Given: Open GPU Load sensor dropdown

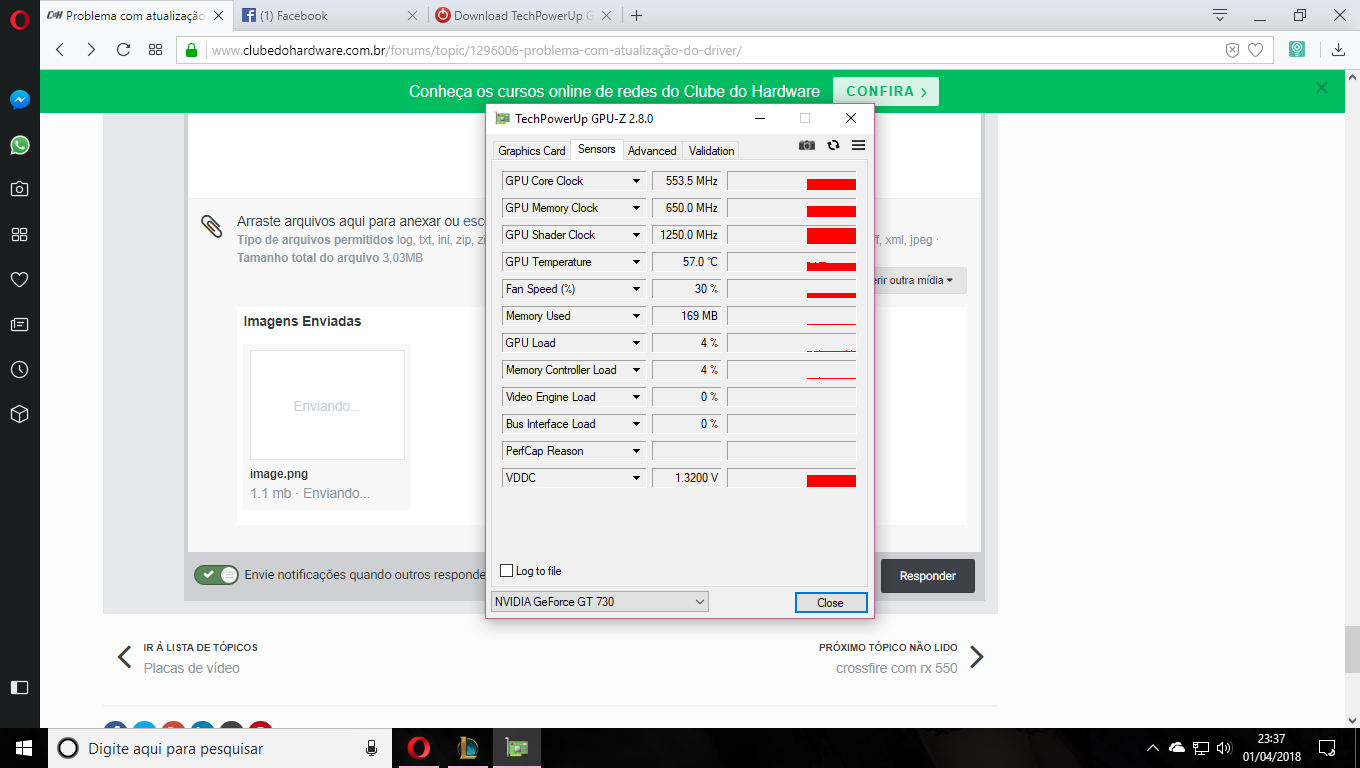Looking at the screenshot, I should [636, 343].
